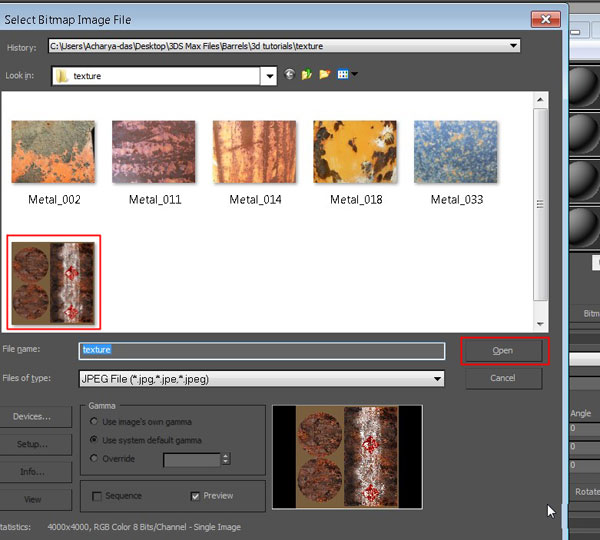
Task: Open the Look in folder dropdown
Action: (269, 76)
